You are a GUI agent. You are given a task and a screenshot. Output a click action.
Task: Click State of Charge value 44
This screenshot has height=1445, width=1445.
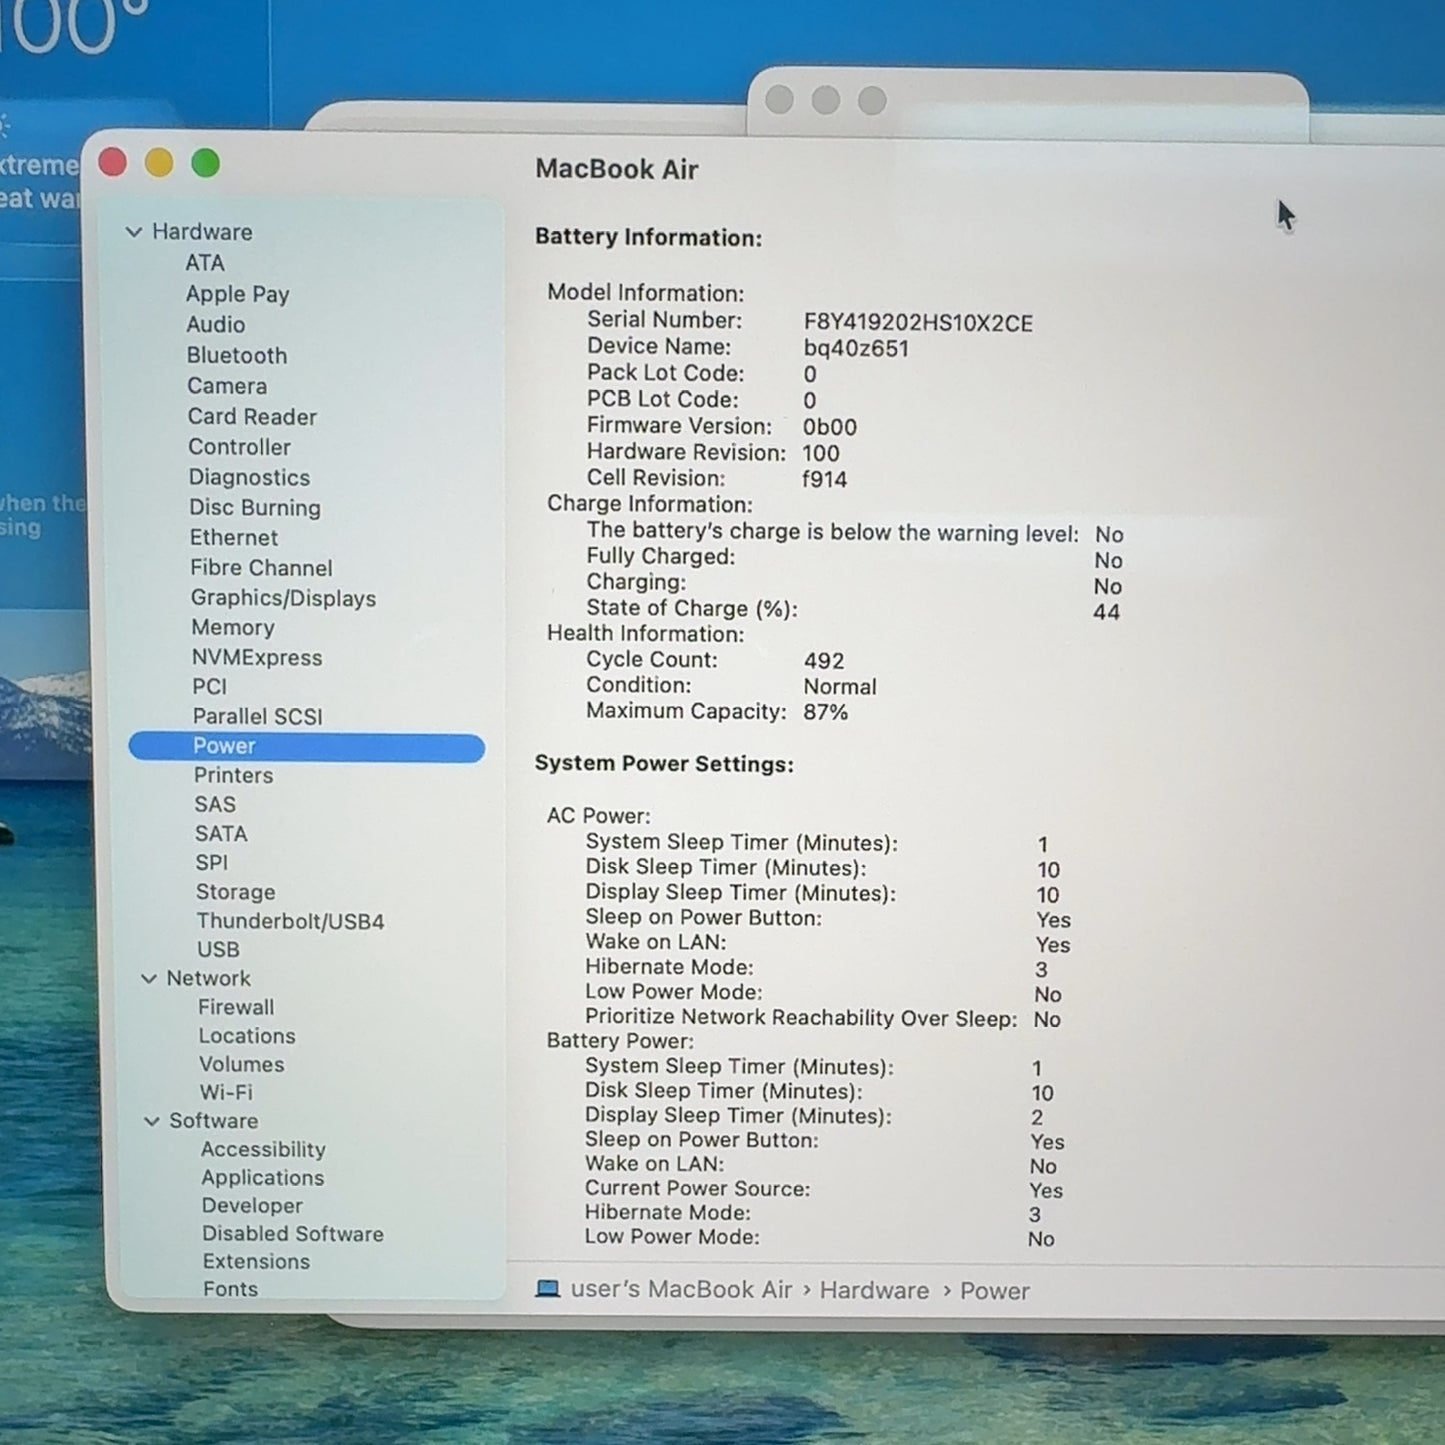tap(1106, 612)
